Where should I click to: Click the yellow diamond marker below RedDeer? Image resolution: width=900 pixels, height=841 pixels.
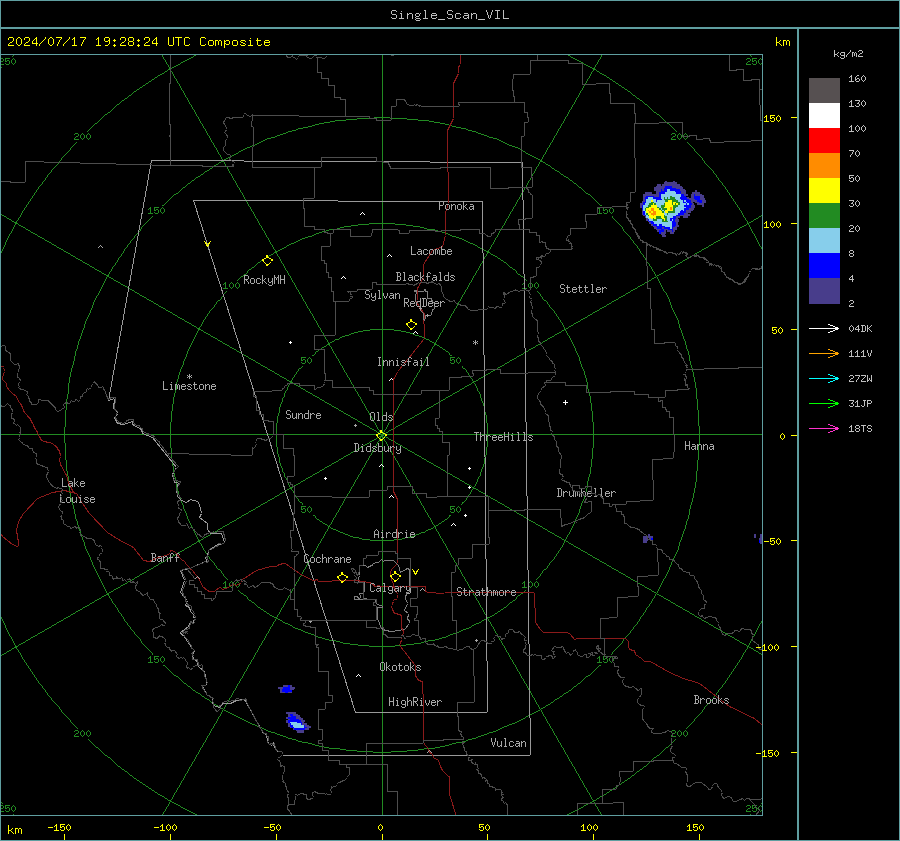[411, 325]
